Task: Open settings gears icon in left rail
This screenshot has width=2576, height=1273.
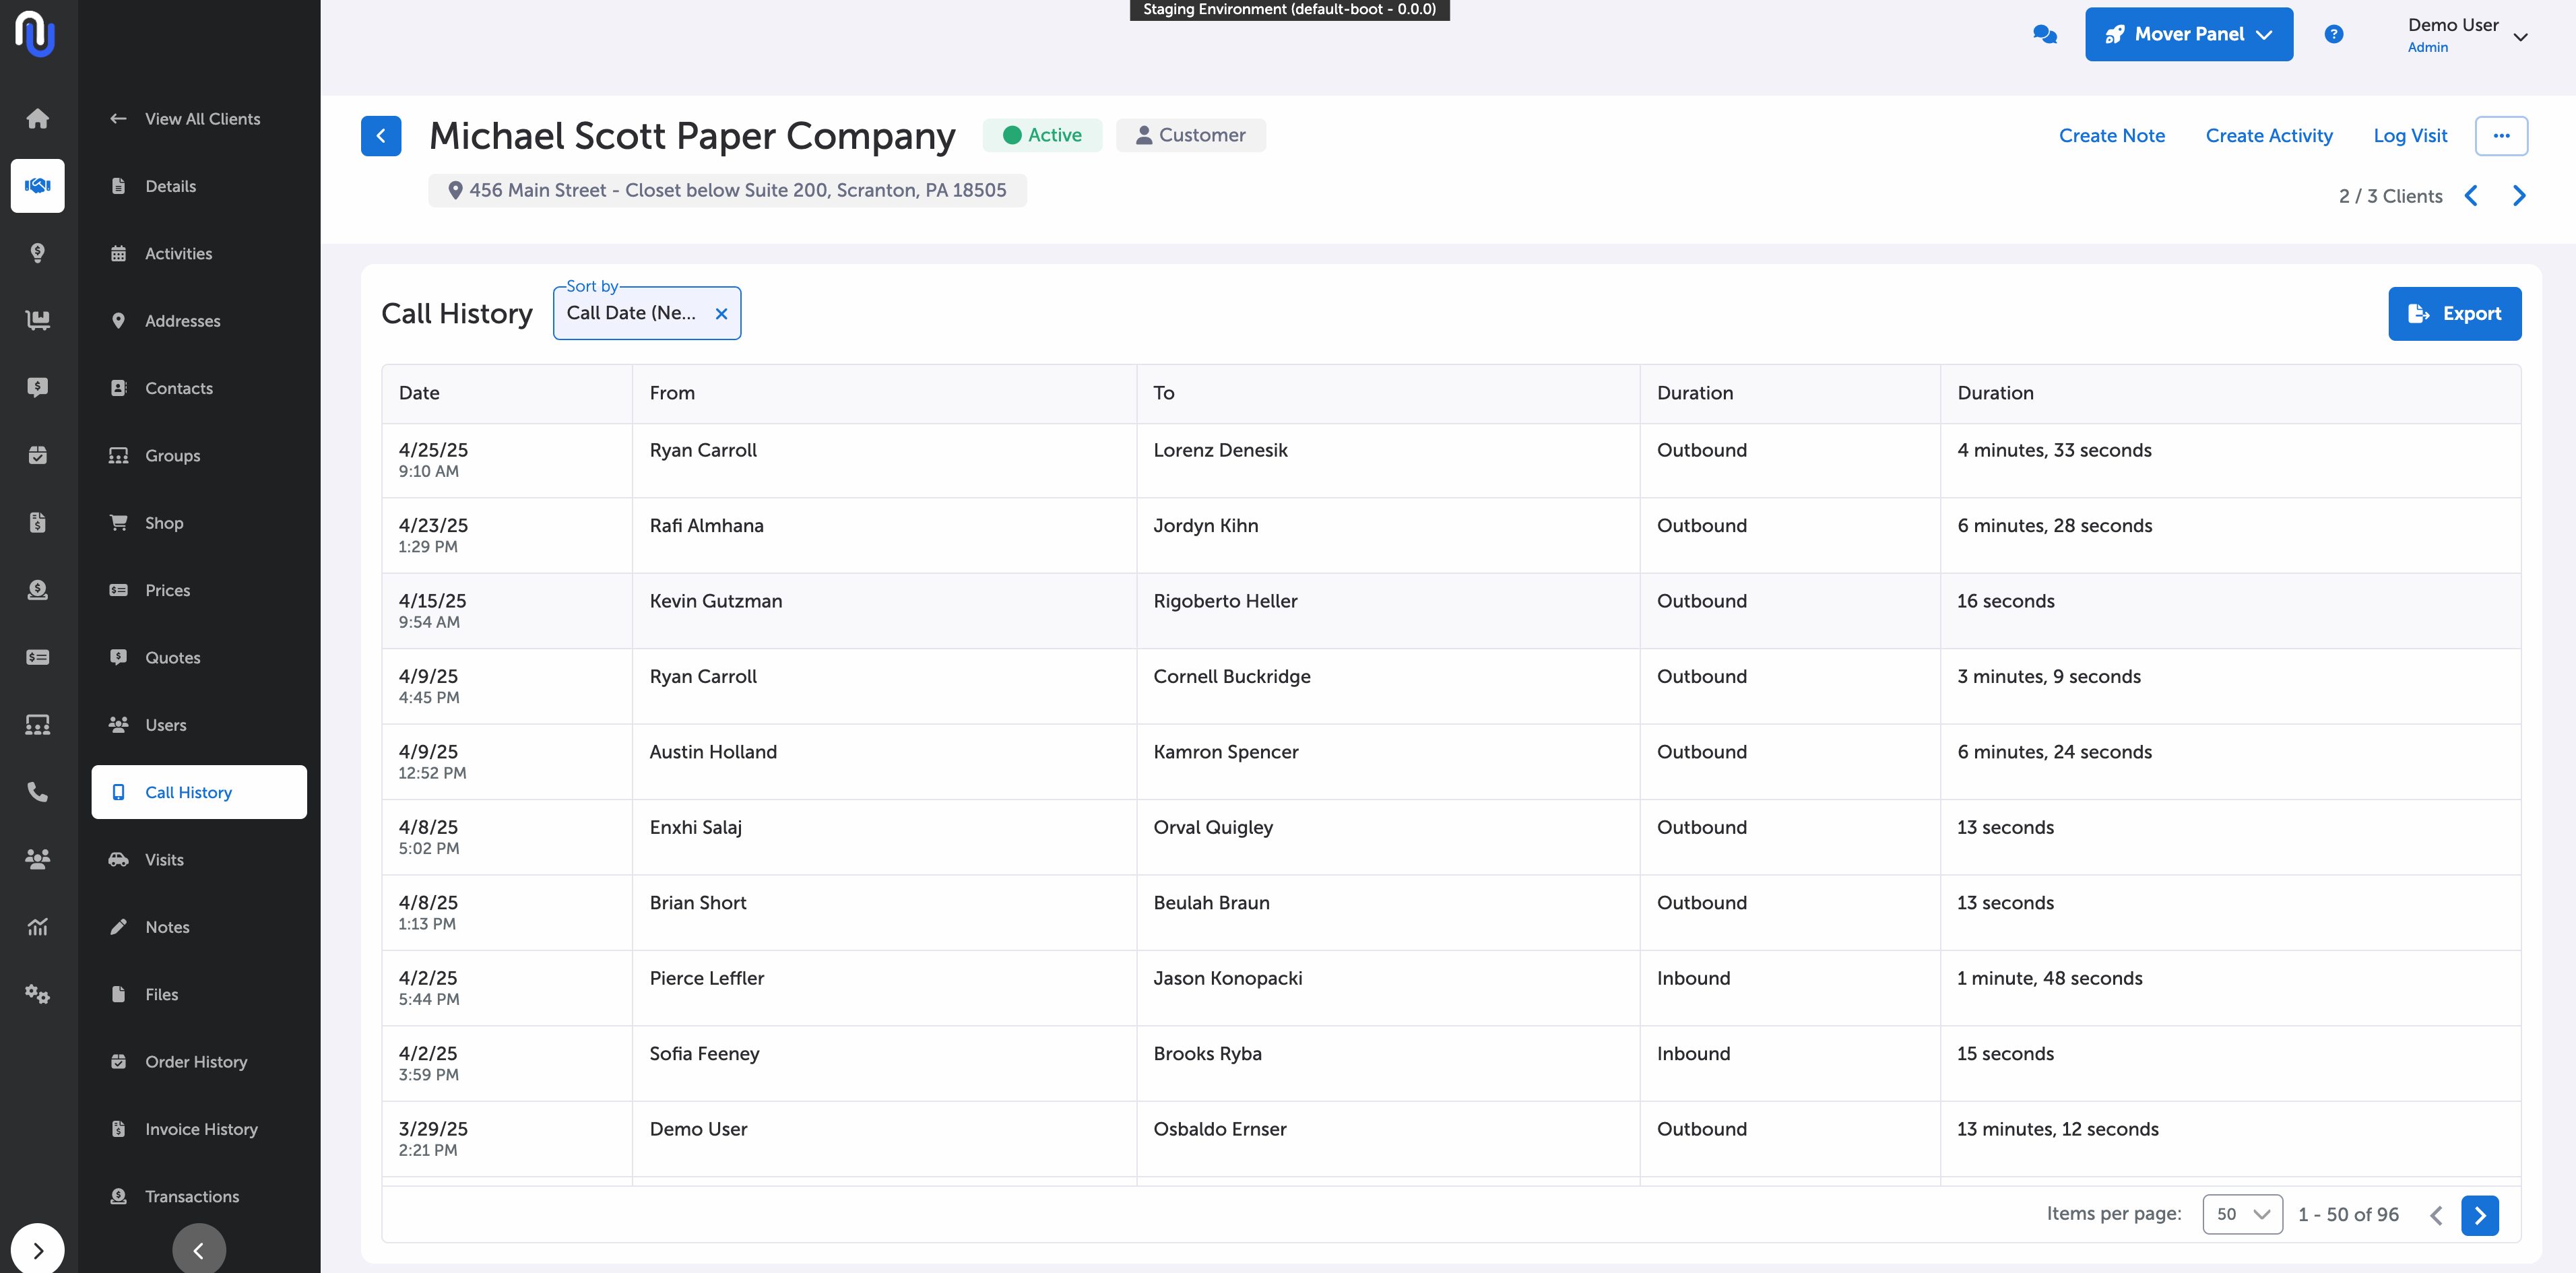Action: tap(37, 994)
